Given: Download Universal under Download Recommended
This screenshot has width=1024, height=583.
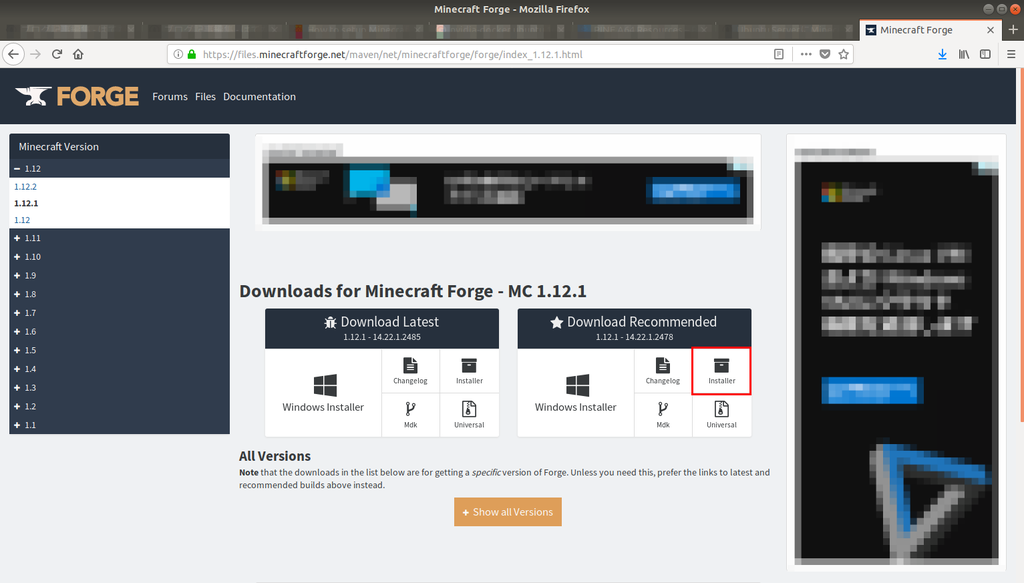Looking at the screenshot, I should [722, 415].
